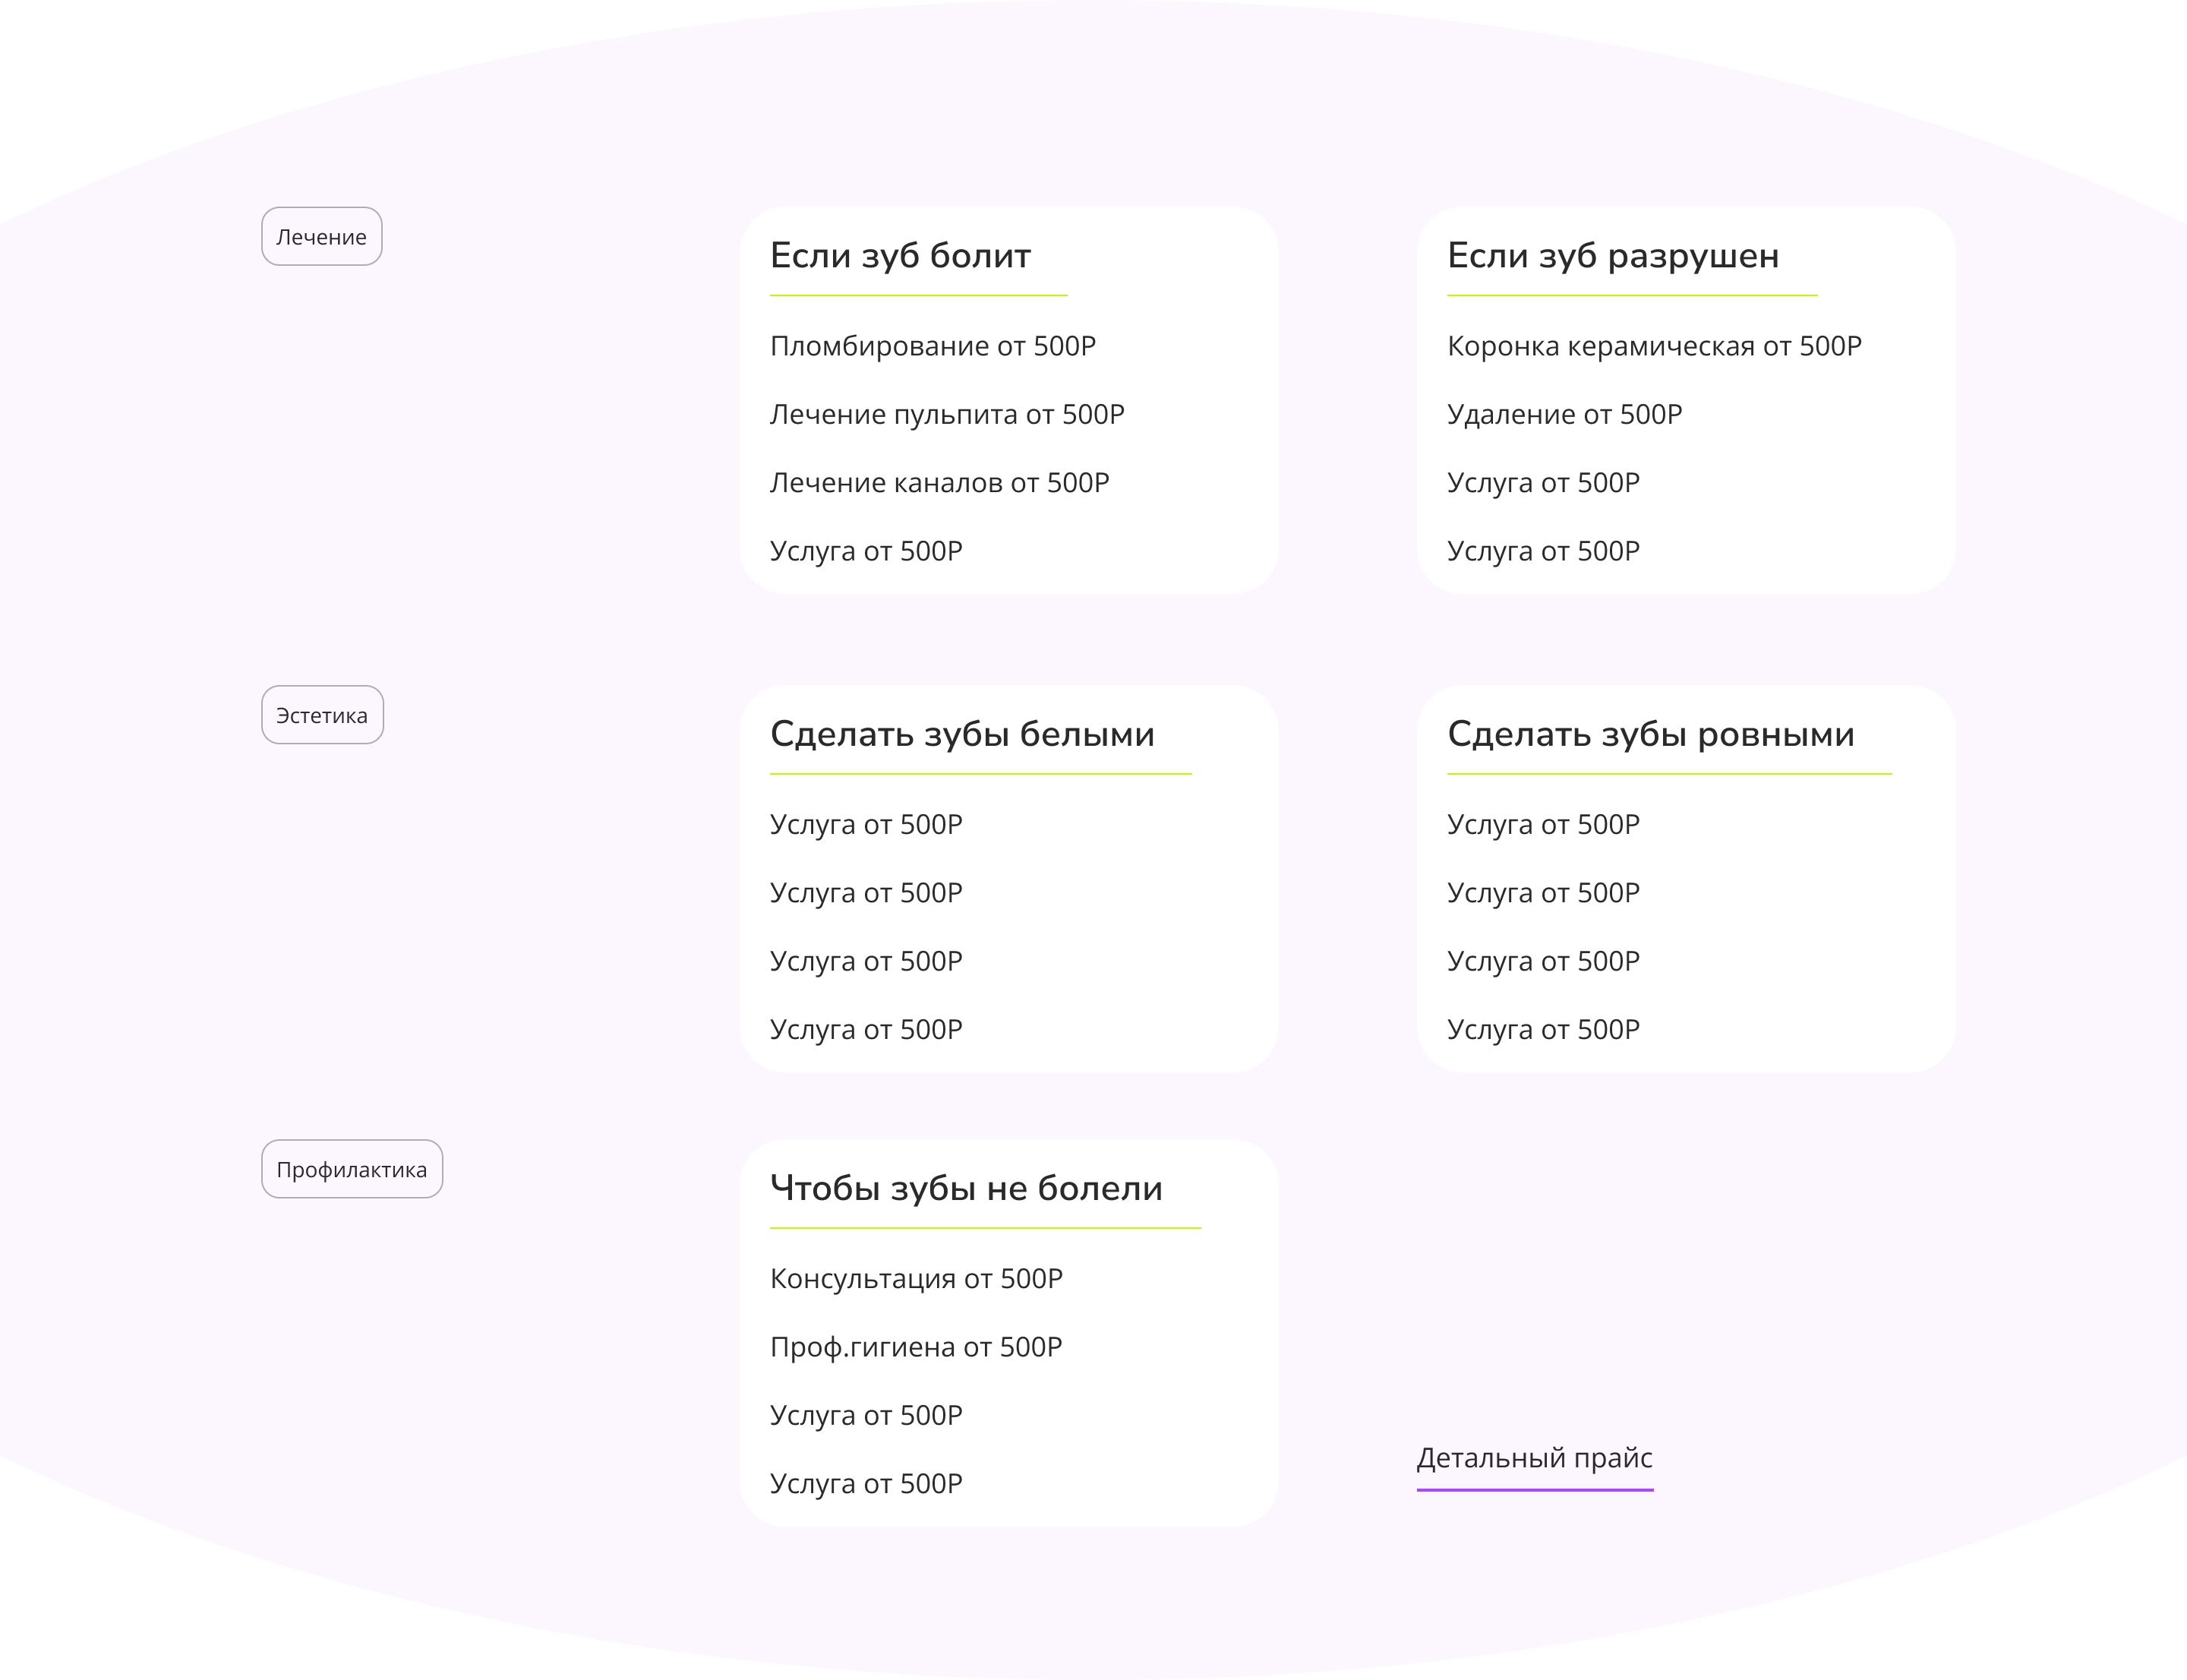Open the Сделать зубы белыми card heading
Screen dimensions: 2187x1680
tap(962, 734)
